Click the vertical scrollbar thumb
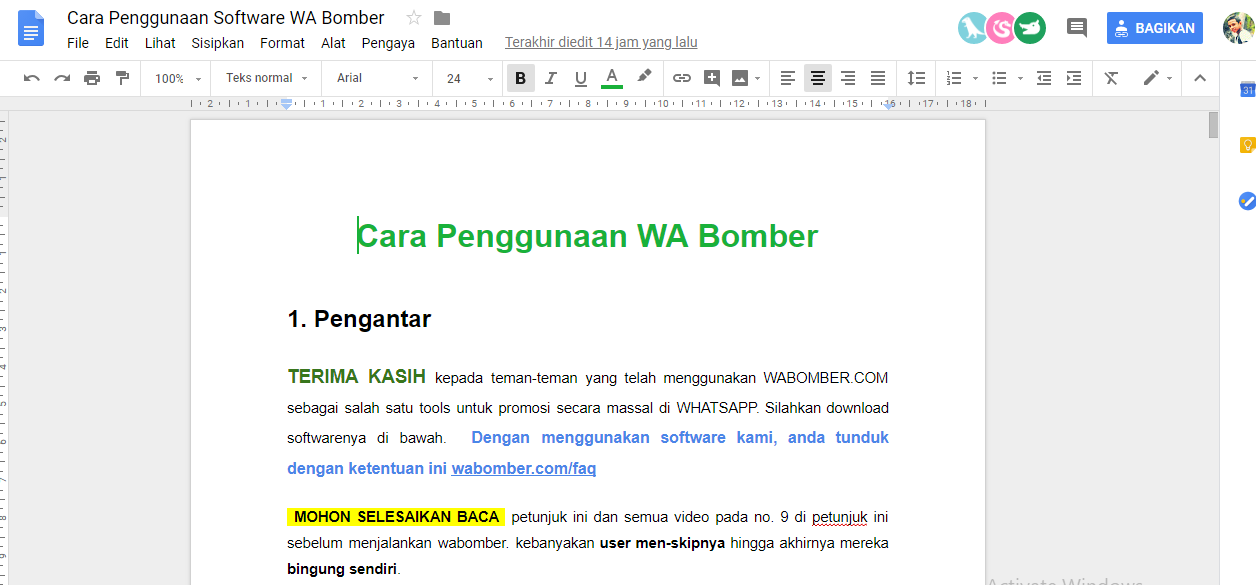The height and width of the screenshot is (585, 1256). 1213,125
